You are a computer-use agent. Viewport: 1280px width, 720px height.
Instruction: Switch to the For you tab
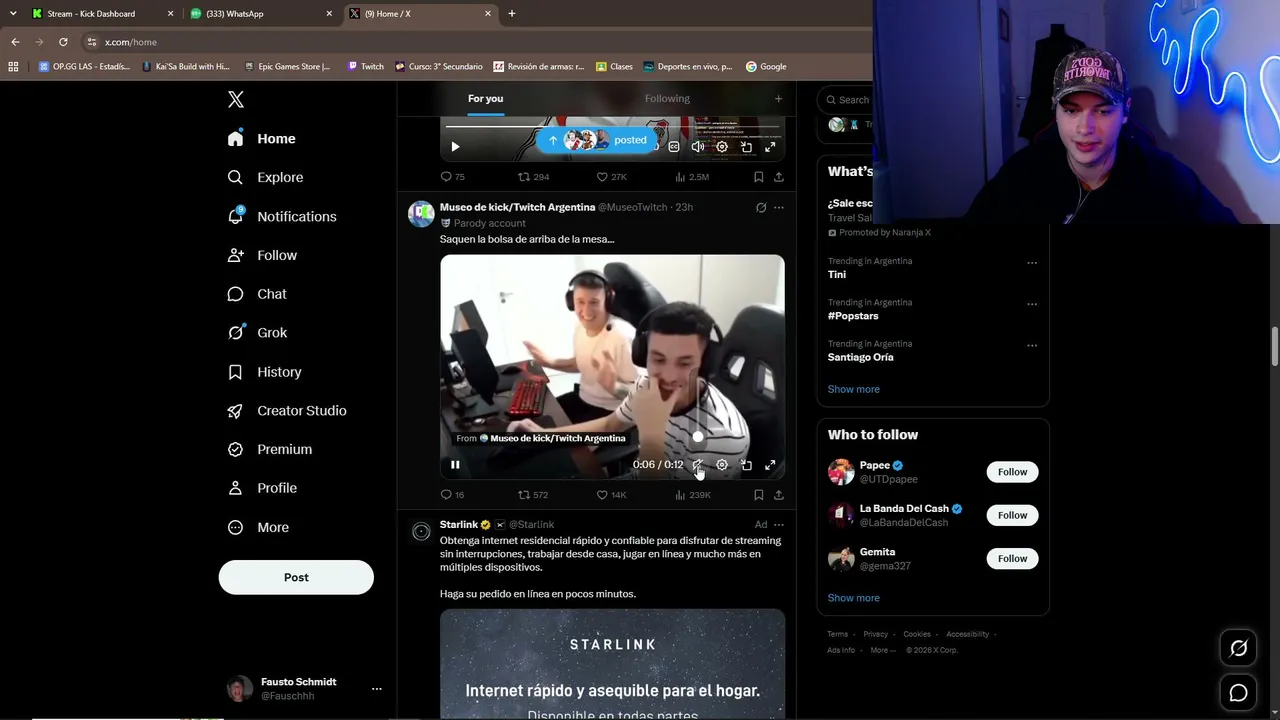click(486, 98)
